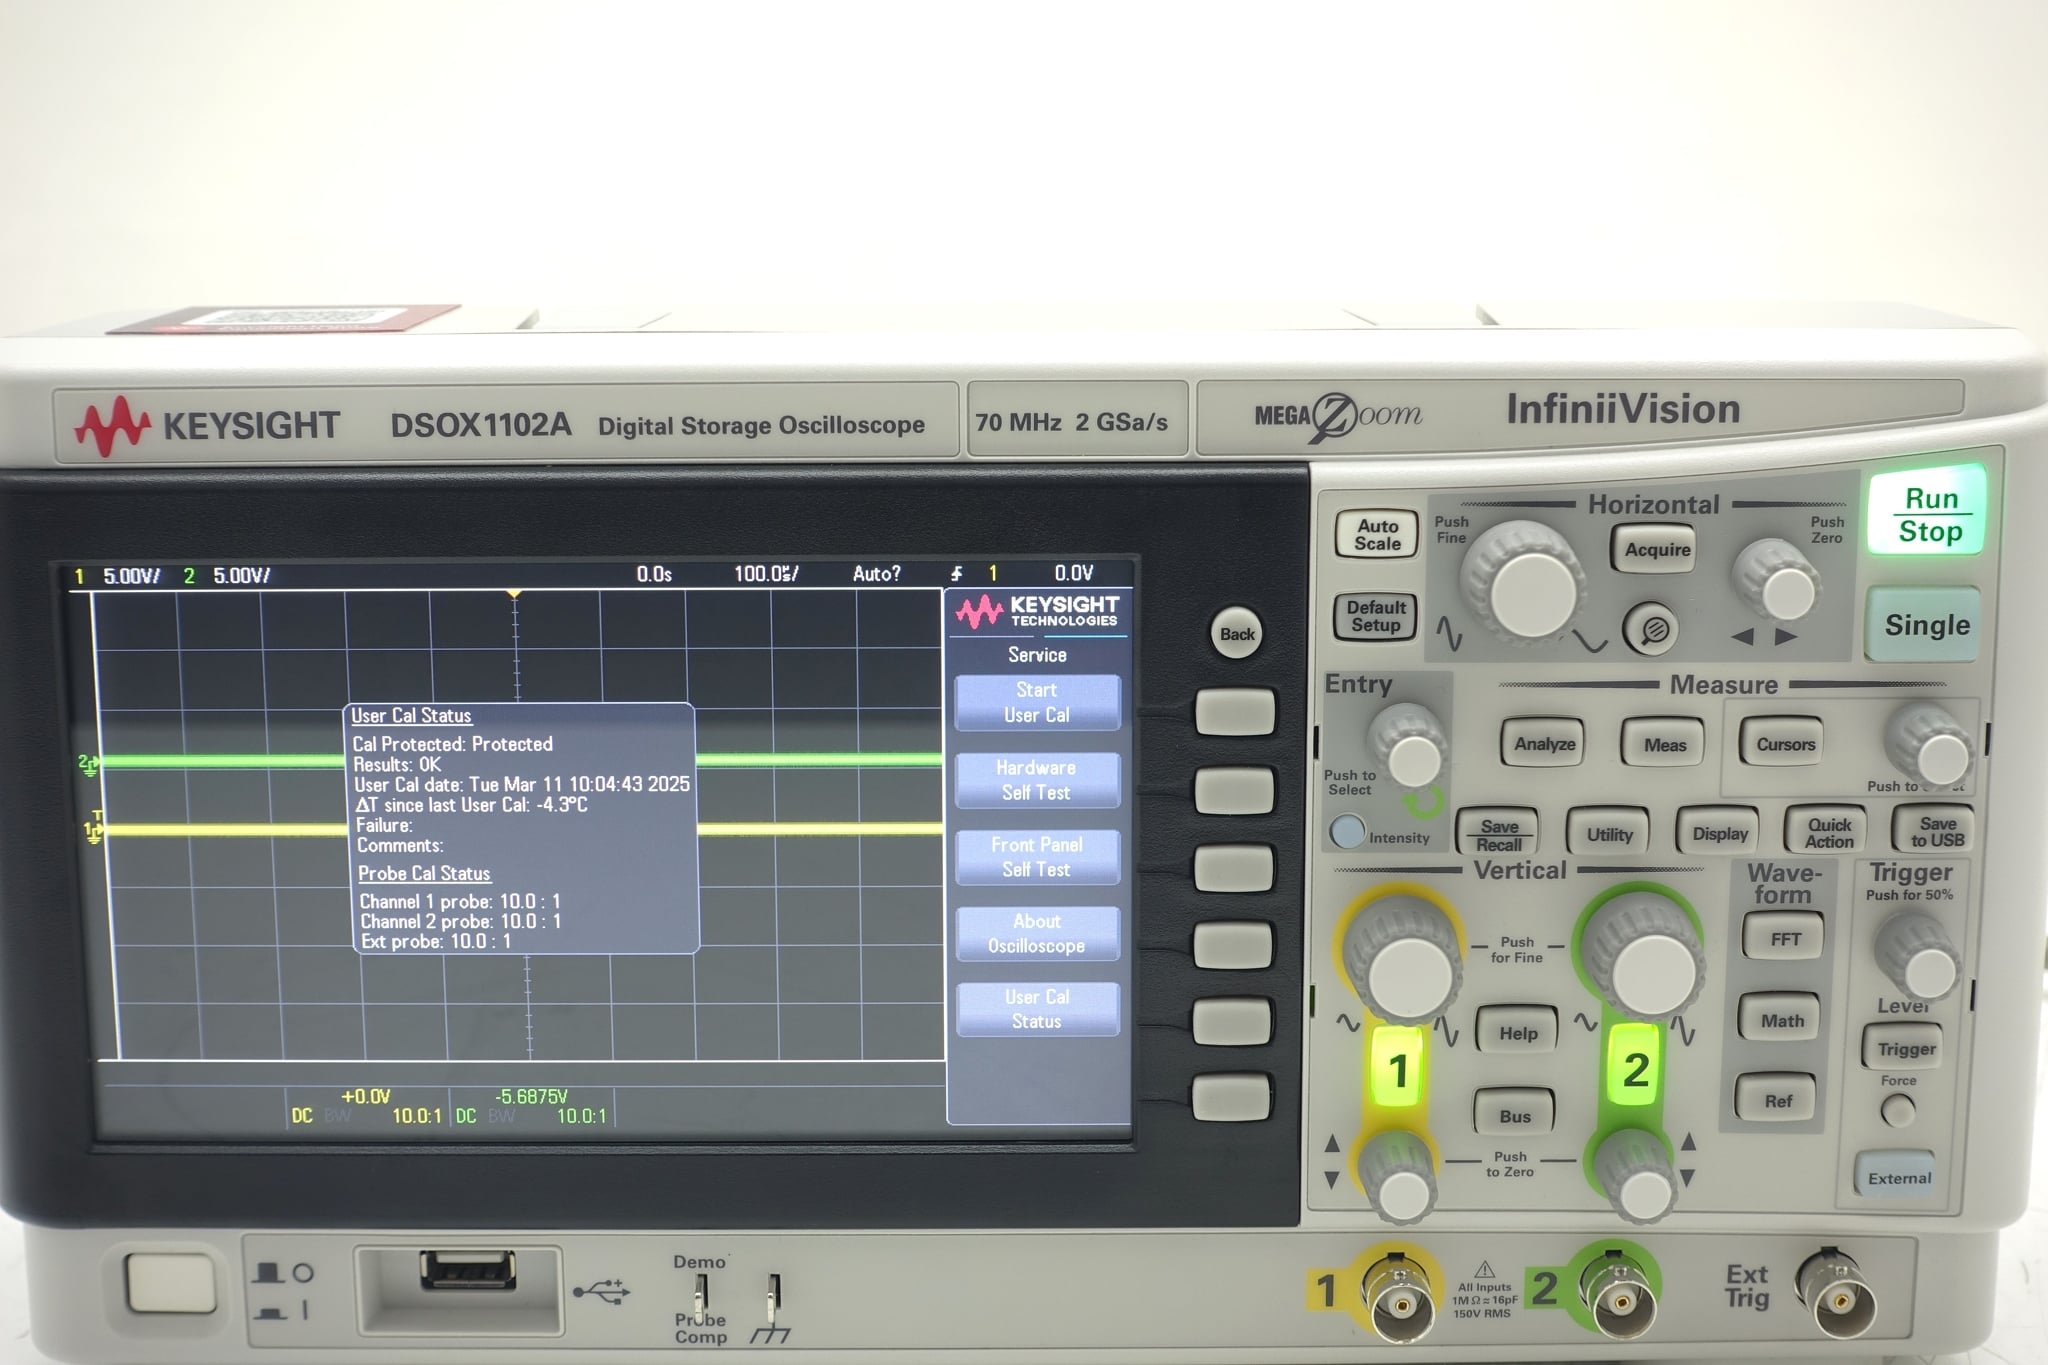The image size is (2048, 1365).
Task: Choose Start User Cal on screen
Action: tap(1037, 703)
